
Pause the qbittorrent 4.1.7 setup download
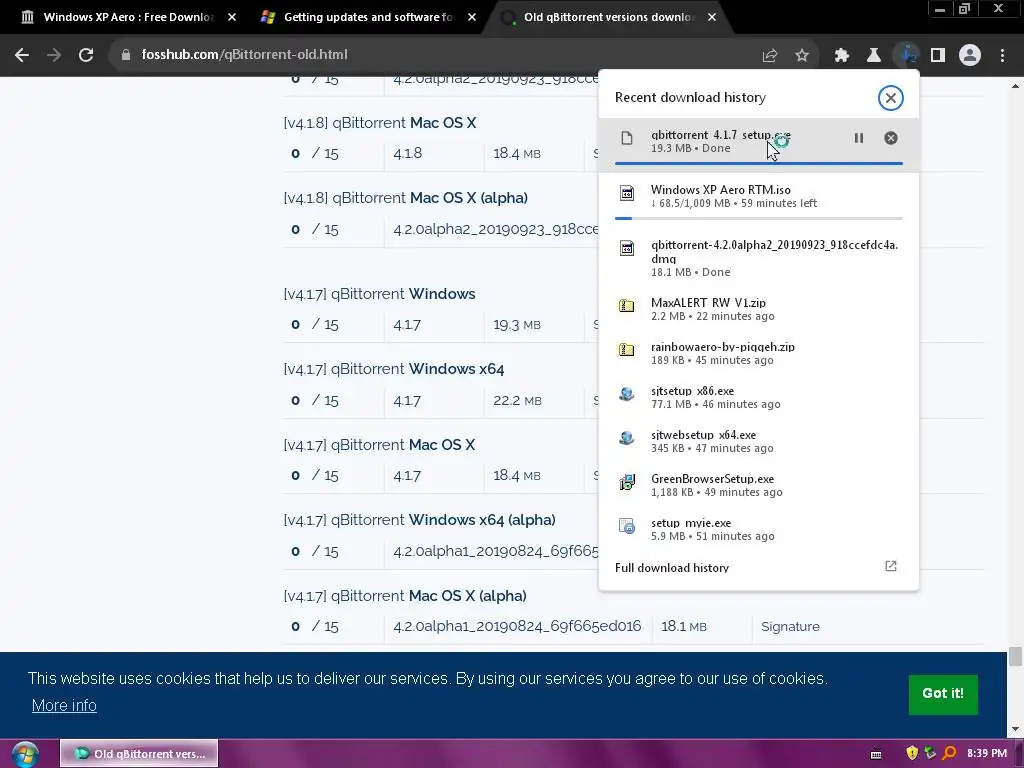pyautogui.click(x=859, y=138)
